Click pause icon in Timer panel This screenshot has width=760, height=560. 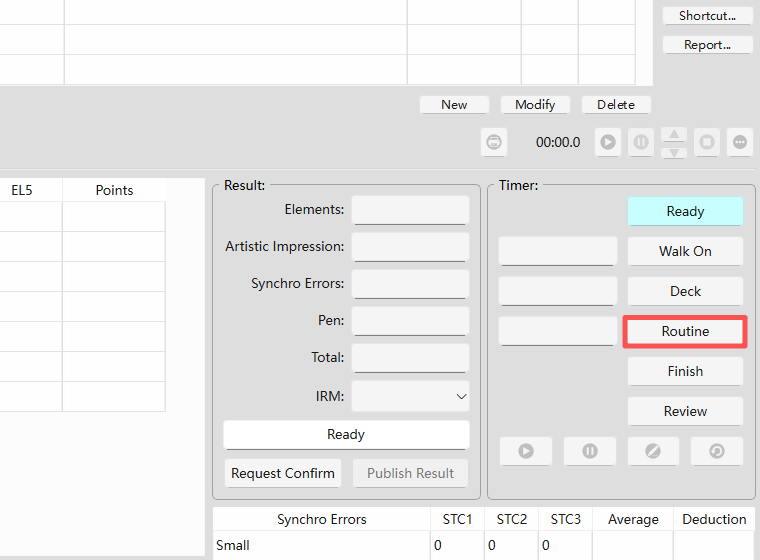[590, 451]
